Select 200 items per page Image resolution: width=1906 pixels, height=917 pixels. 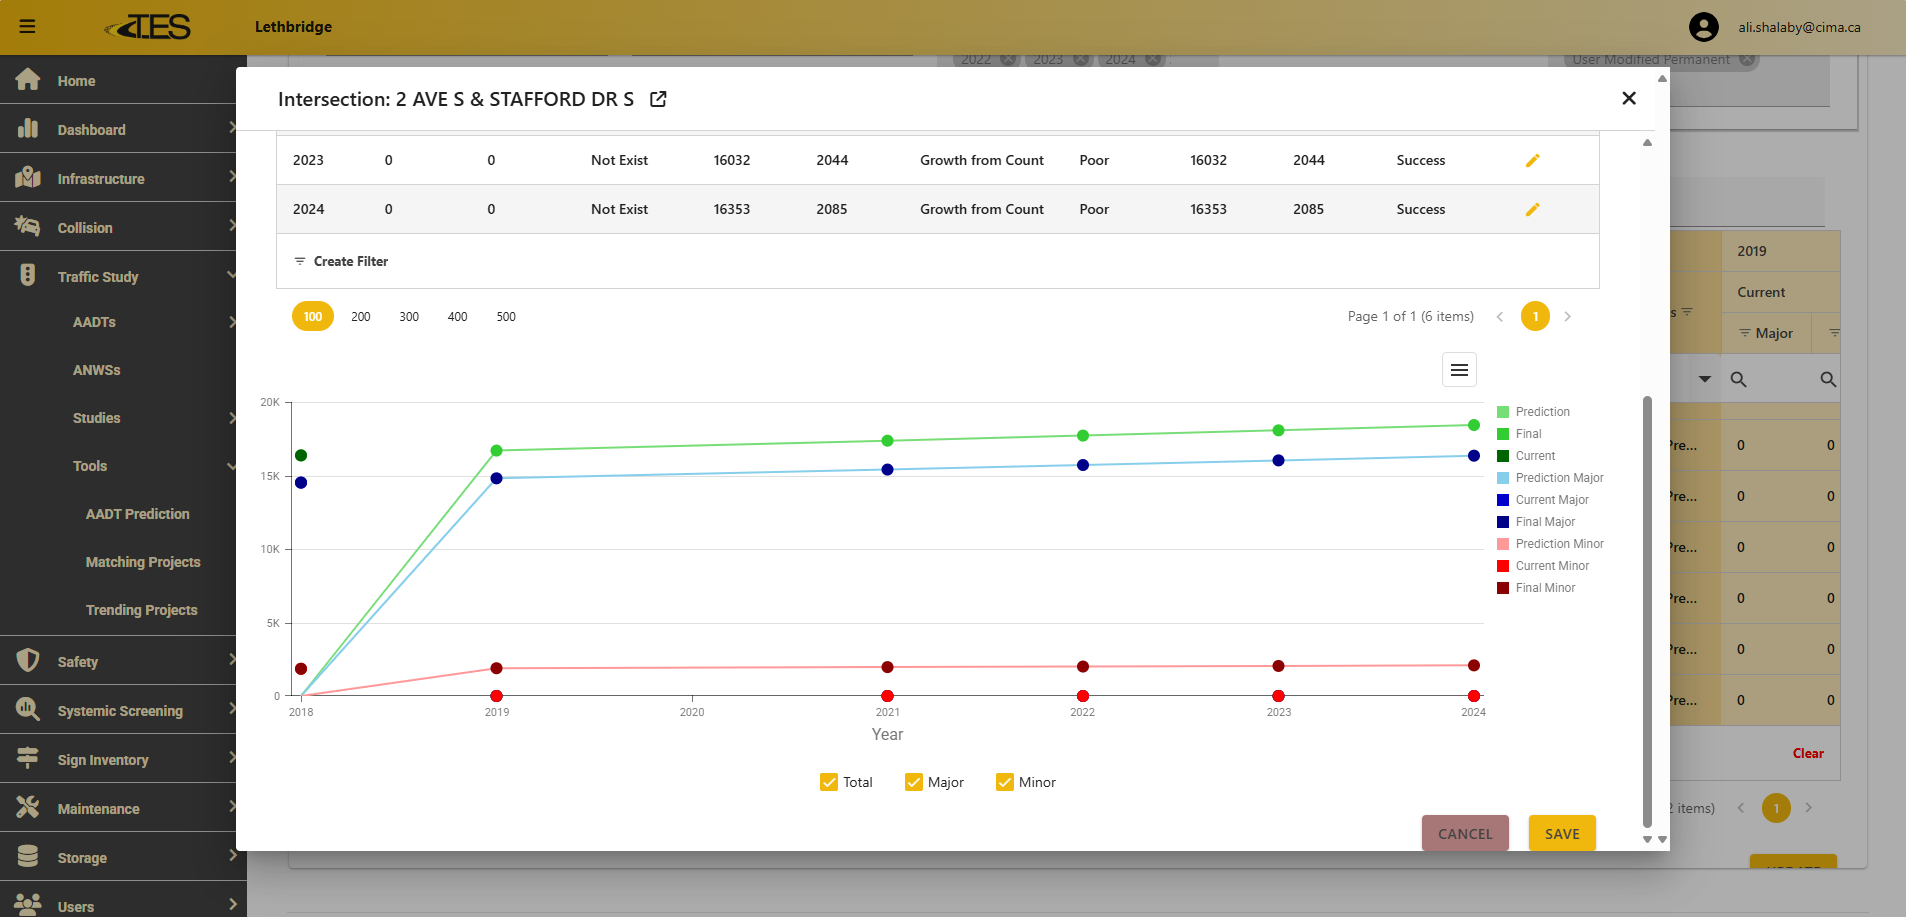(x=360, y=317)
